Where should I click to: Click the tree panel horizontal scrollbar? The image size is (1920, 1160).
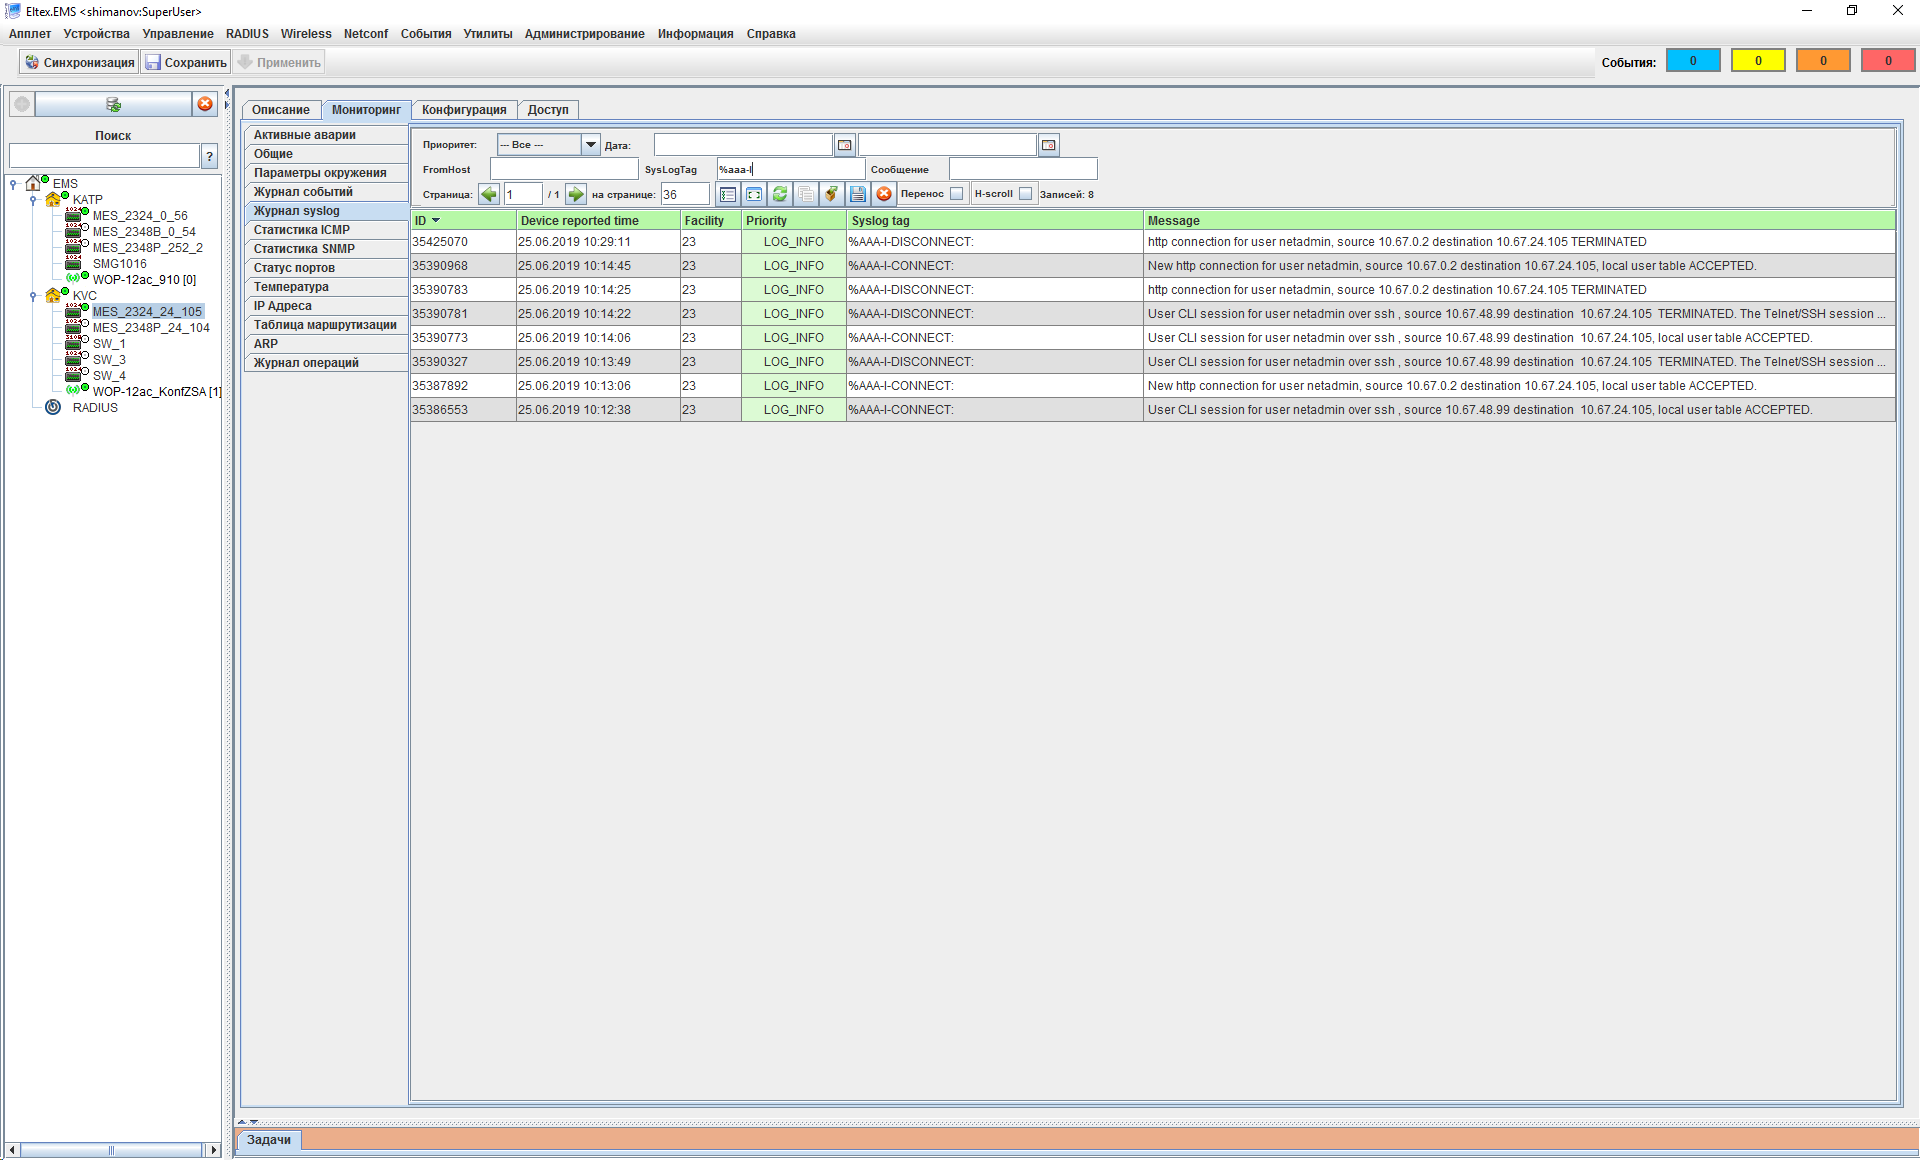113,1150
